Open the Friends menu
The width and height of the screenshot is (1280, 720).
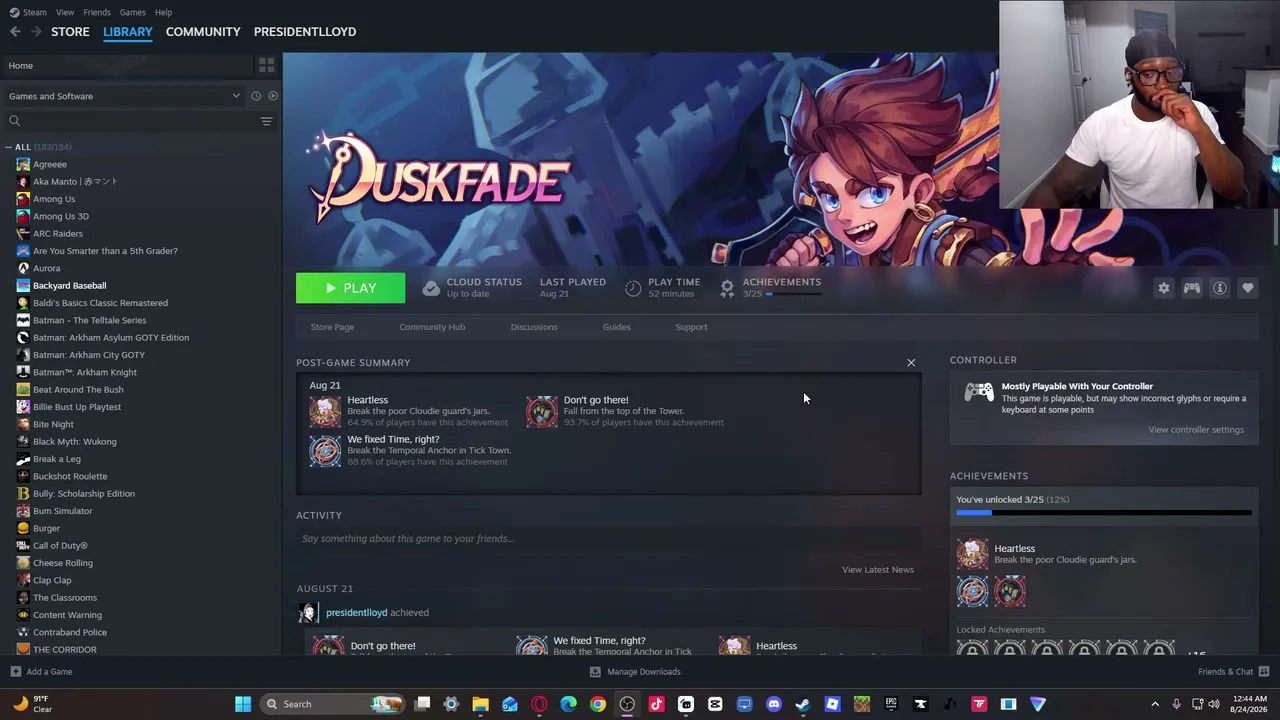coord(97,12)
